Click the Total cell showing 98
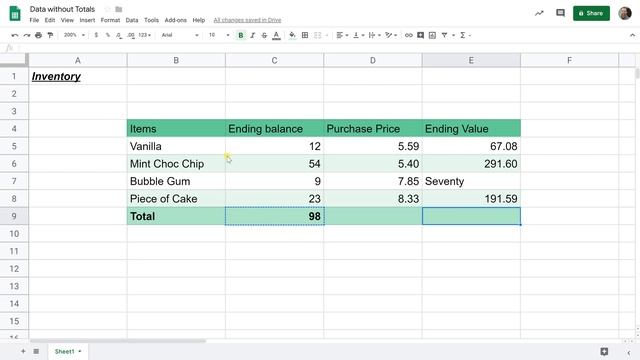640x360 pixels. click(x=274, y=216)
